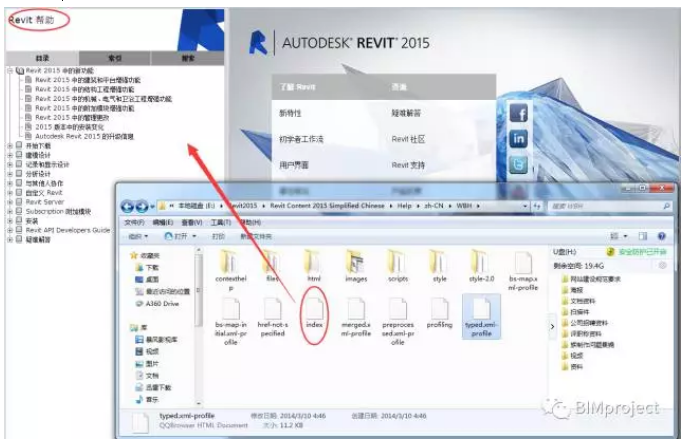Select the merged.xml-profile file
Screen dimensions: 689x445
point(356,317)
